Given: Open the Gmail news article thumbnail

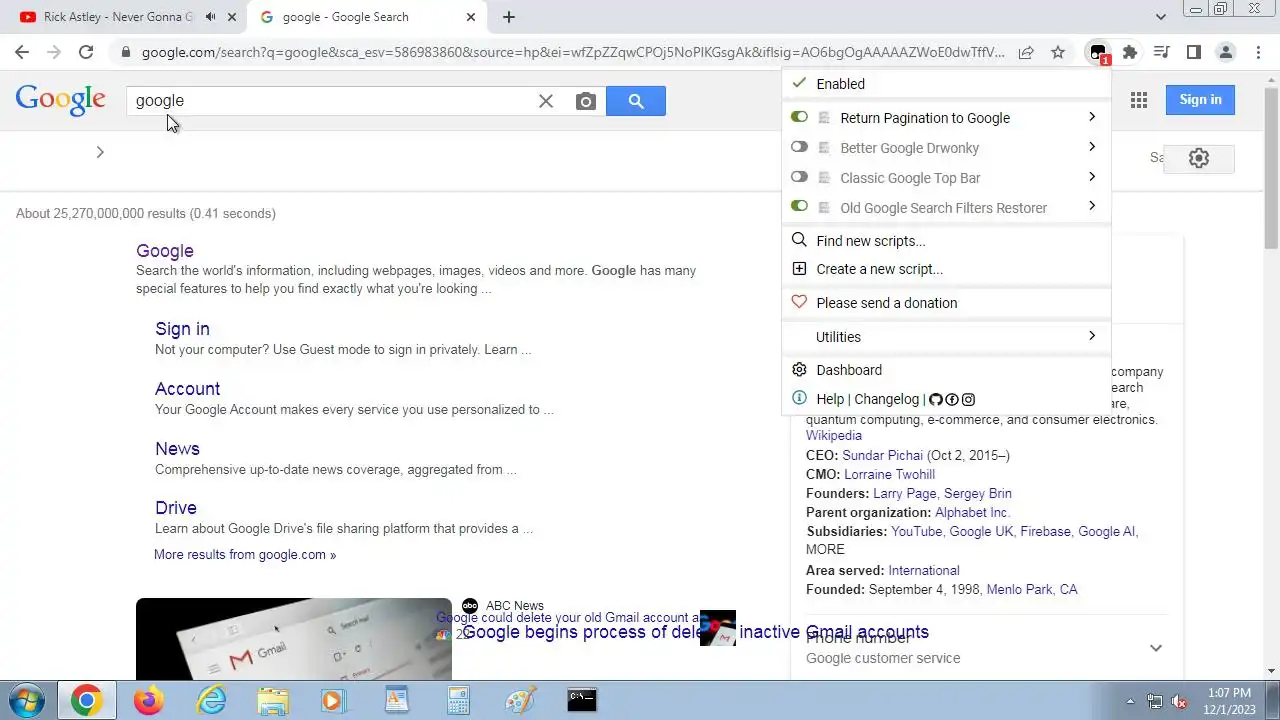Looking at the screenshot, I should pyautogui.click(x=294, y=639).
